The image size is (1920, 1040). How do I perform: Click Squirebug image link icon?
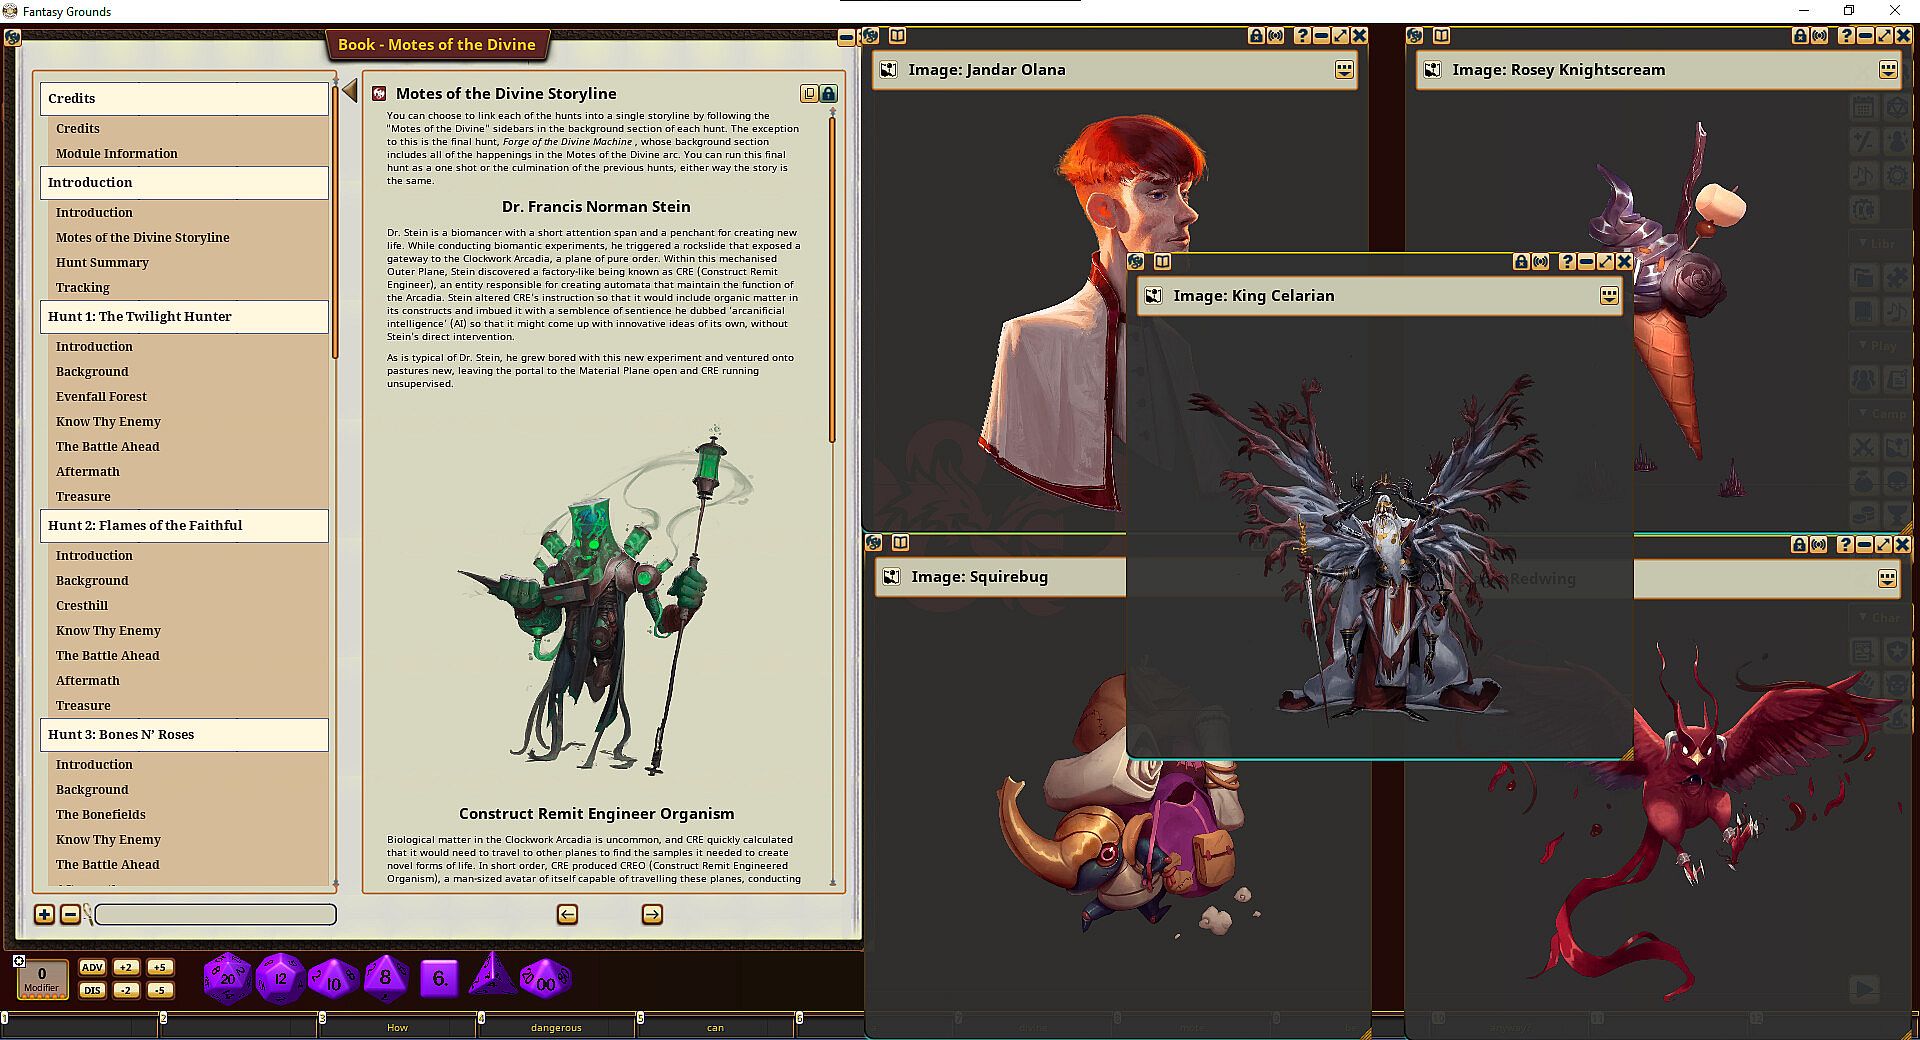[891, 577]
